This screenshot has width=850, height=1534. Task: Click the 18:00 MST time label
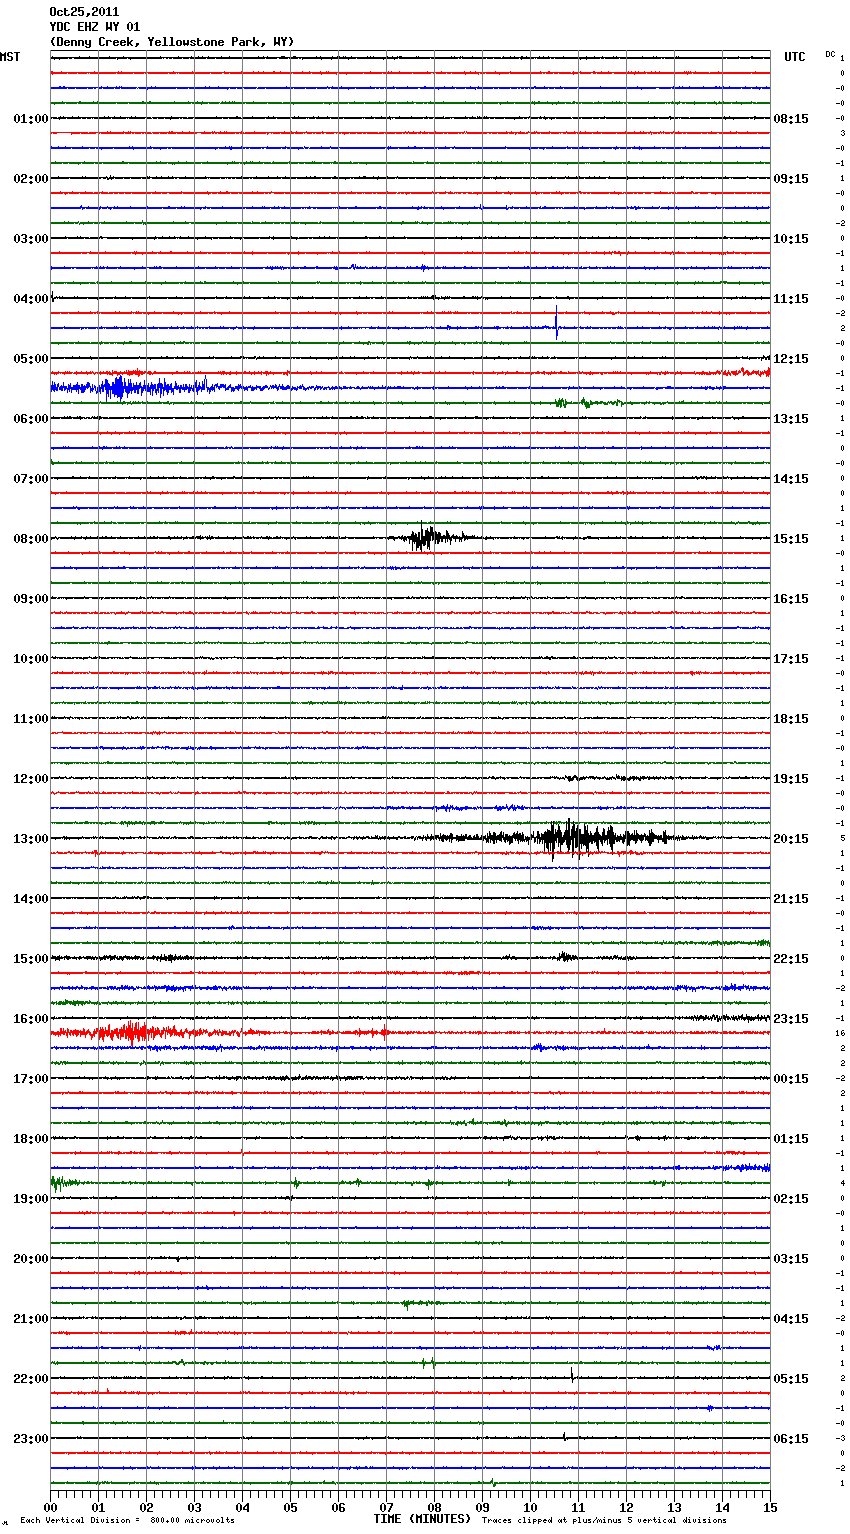point(31,1139)
